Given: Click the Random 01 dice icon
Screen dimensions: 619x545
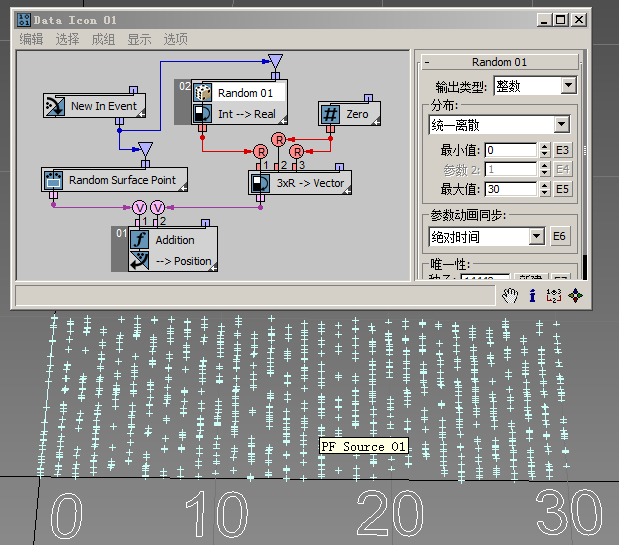Looking at the screenshot, I should [203, 93].
